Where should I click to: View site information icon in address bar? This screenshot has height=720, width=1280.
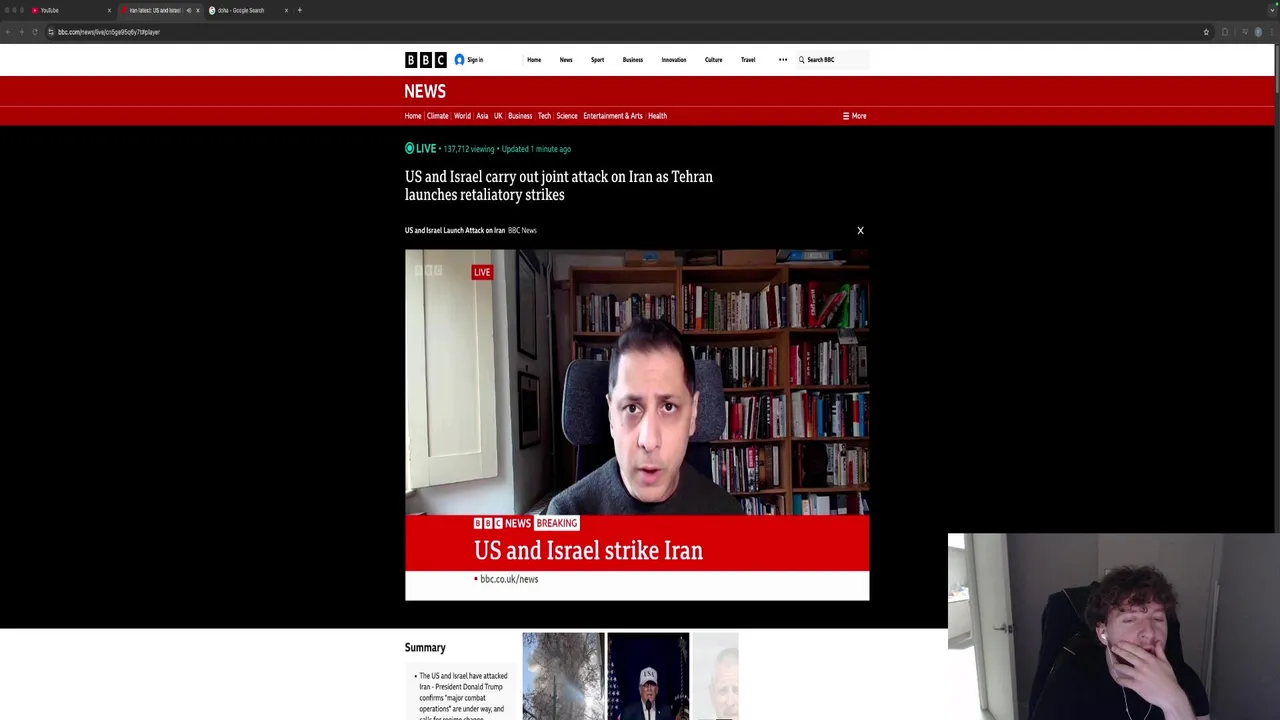[x=50, y=32]
